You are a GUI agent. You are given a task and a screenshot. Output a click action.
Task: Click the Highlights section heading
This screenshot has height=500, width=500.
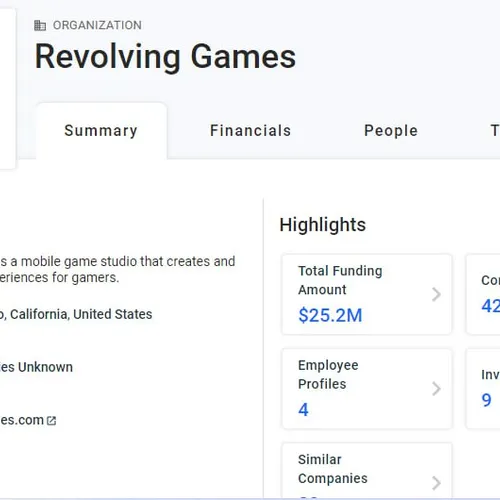click(x=323, y=225)
